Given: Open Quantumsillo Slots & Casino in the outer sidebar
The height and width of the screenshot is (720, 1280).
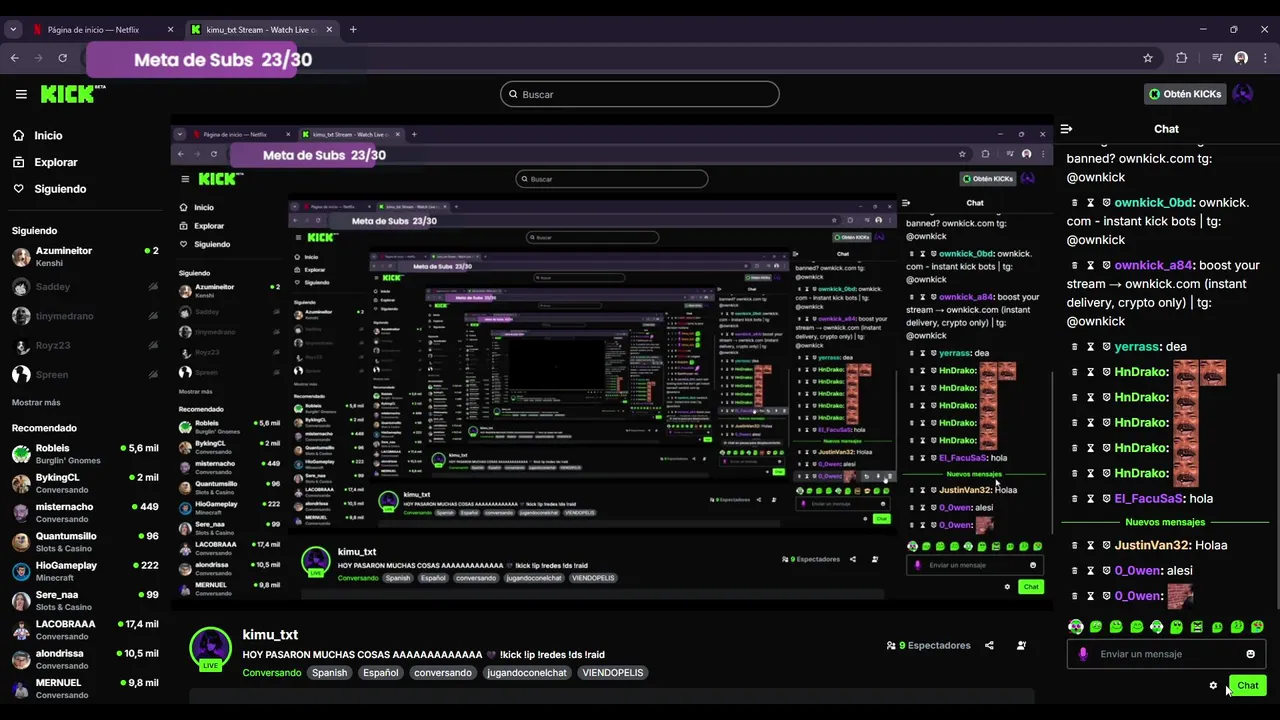Looking at the screenshot, I should 85,542.
